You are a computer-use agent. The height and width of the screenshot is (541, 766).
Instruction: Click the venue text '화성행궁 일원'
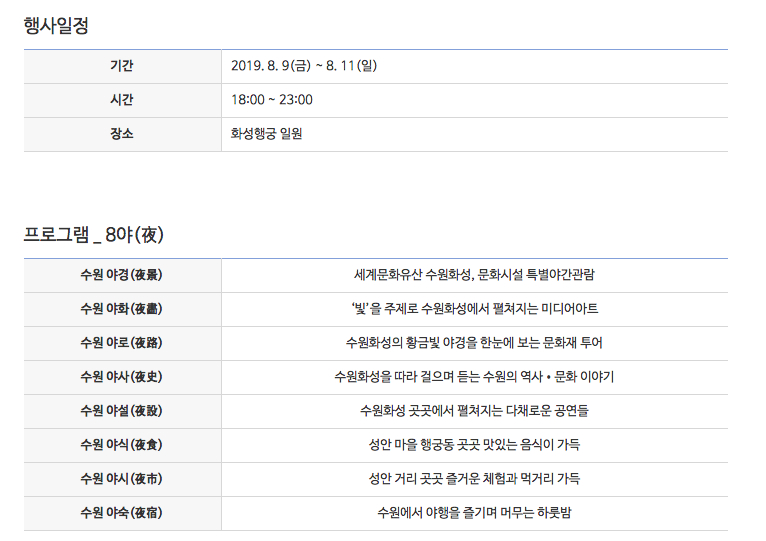[x=266, y=134]
